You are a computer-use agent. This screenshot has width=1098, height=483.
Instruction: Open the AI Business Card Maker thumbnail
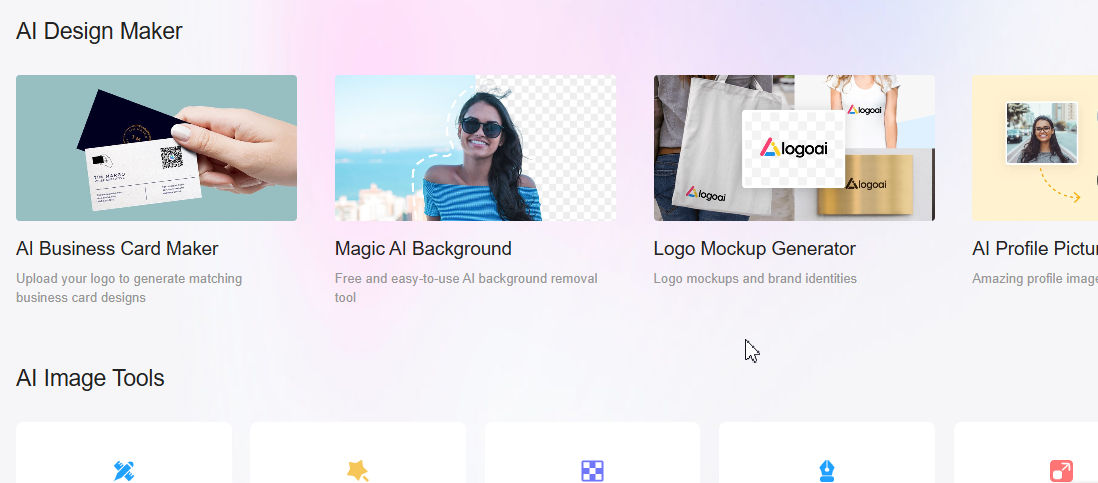coord(156,148)
